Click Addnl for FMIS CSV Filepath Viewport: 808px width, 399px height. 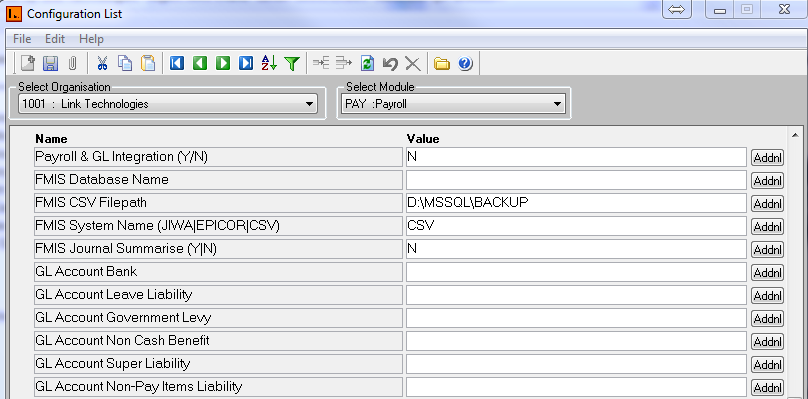pos(767,204)
